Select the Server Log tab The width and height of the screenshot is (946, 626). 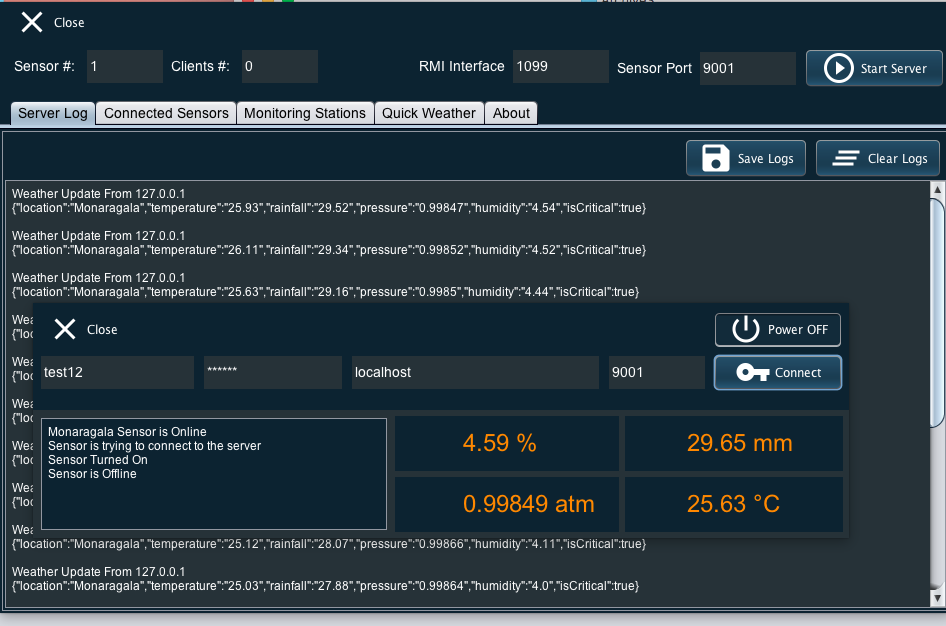(x=52, y=113)
